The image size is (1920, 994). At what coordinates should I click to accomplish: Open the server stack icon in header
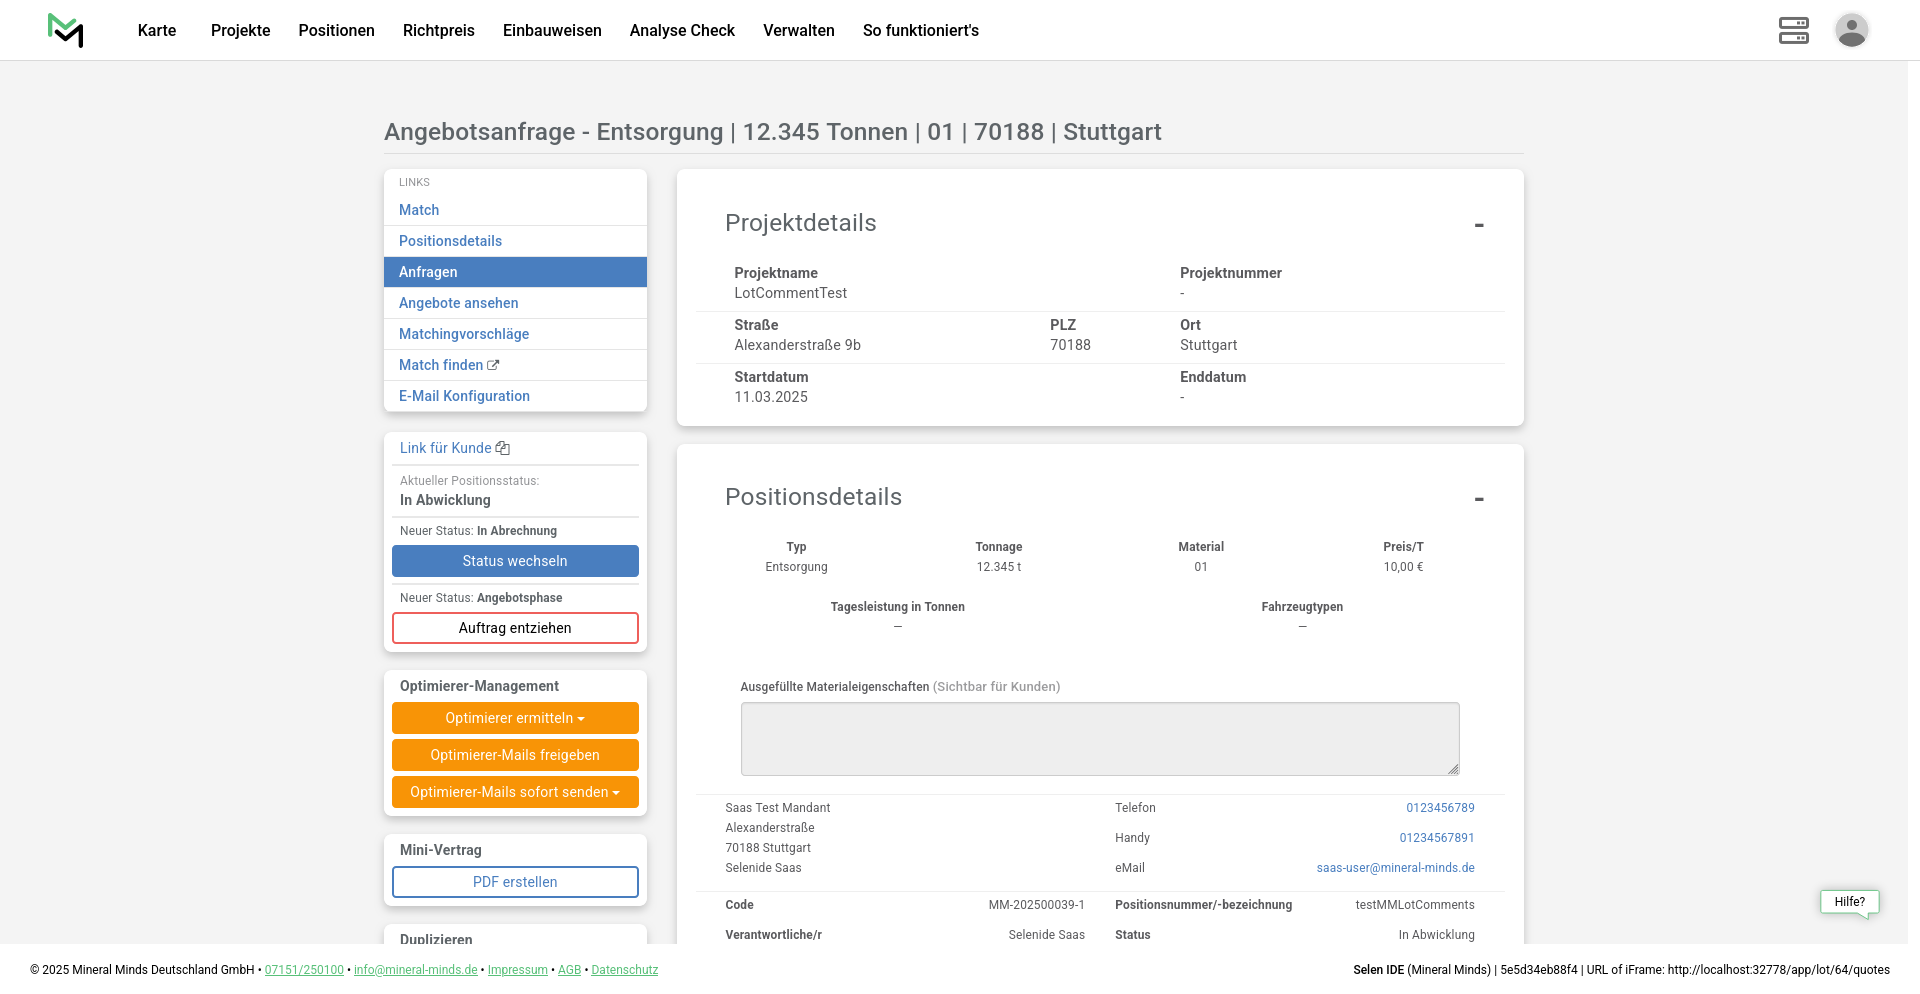pyautogui.click(x=1793, y=30)
